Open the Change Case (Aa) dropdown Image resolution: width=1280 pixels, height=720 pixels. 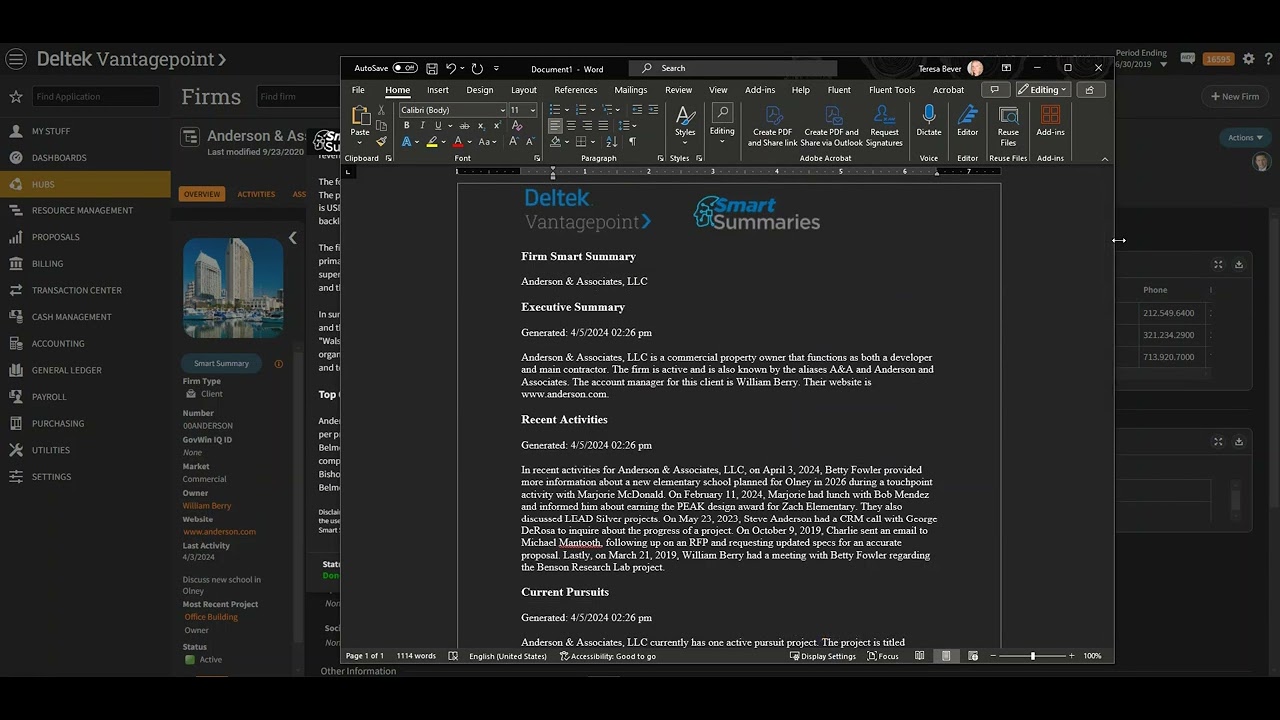tap(487, 142)
